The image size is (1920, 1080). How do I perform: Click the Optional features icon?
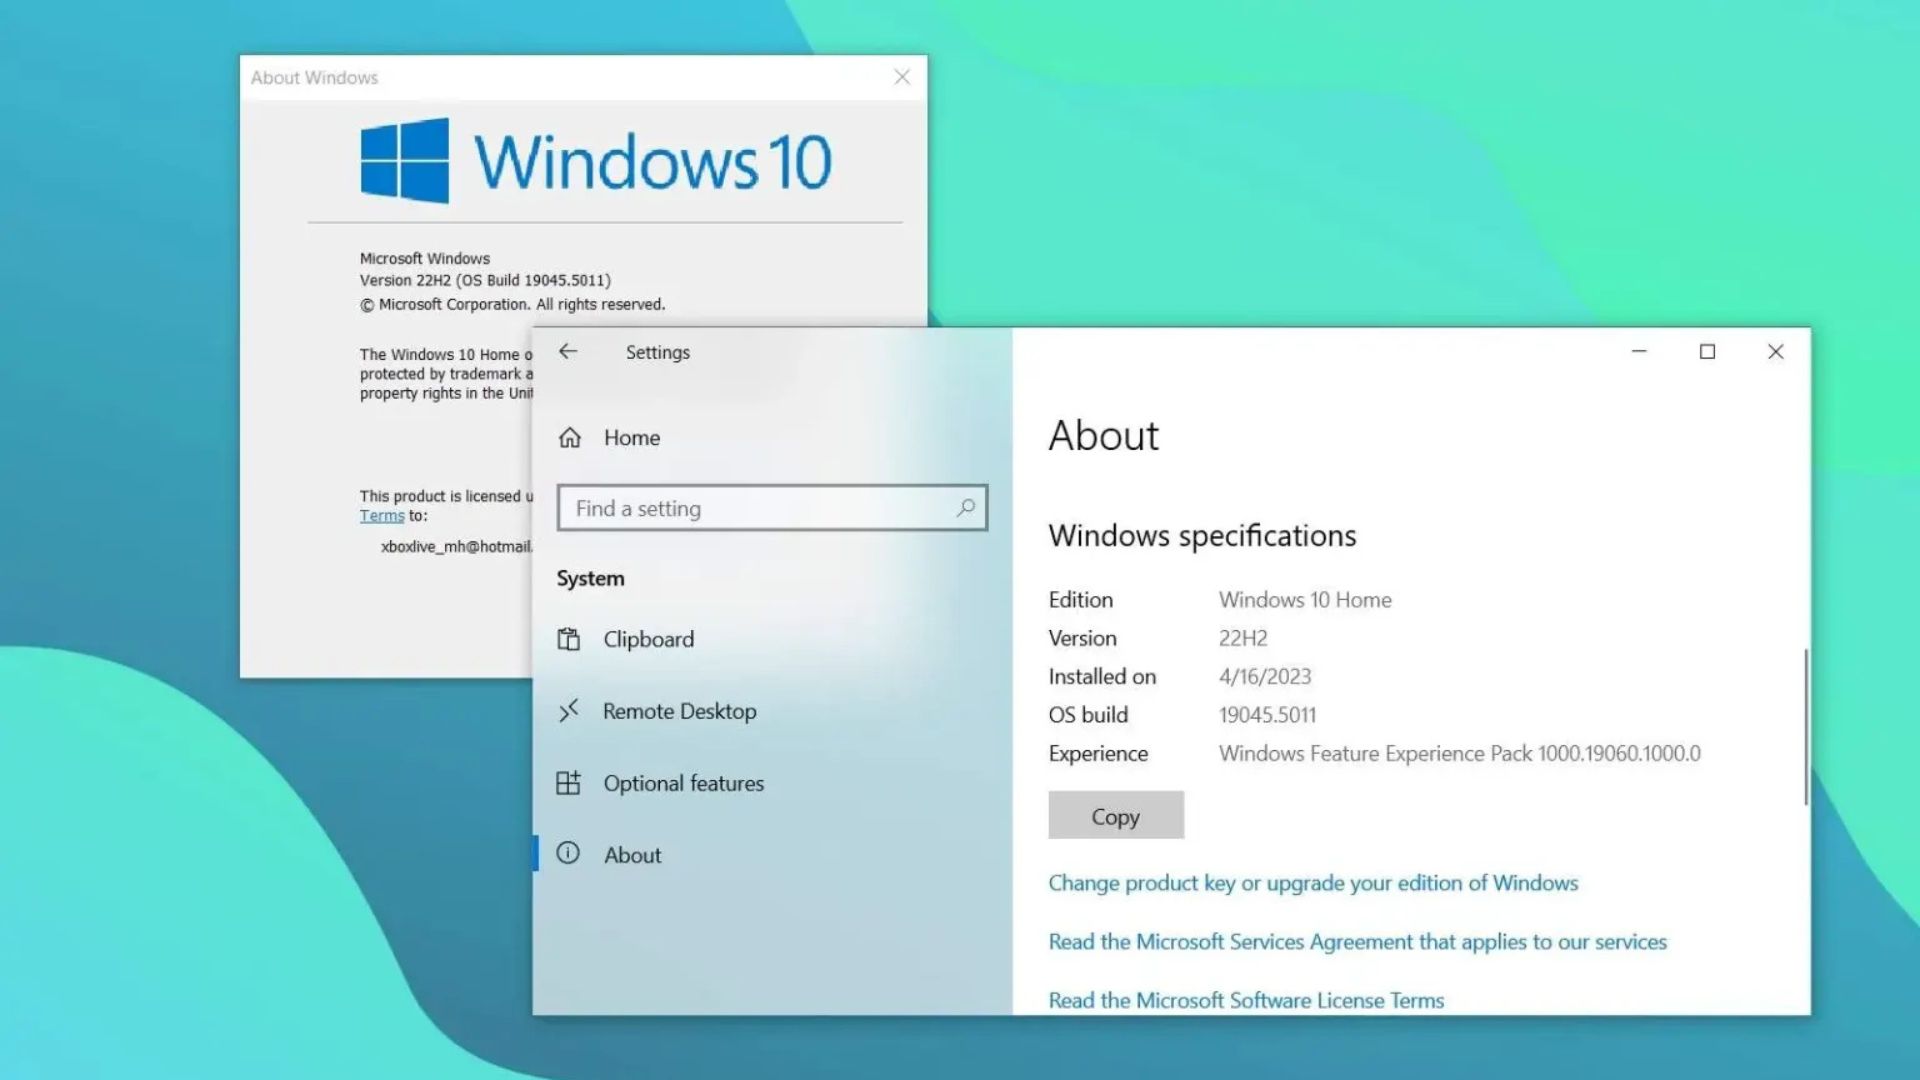pyautogui.click(x=570, y=783)
